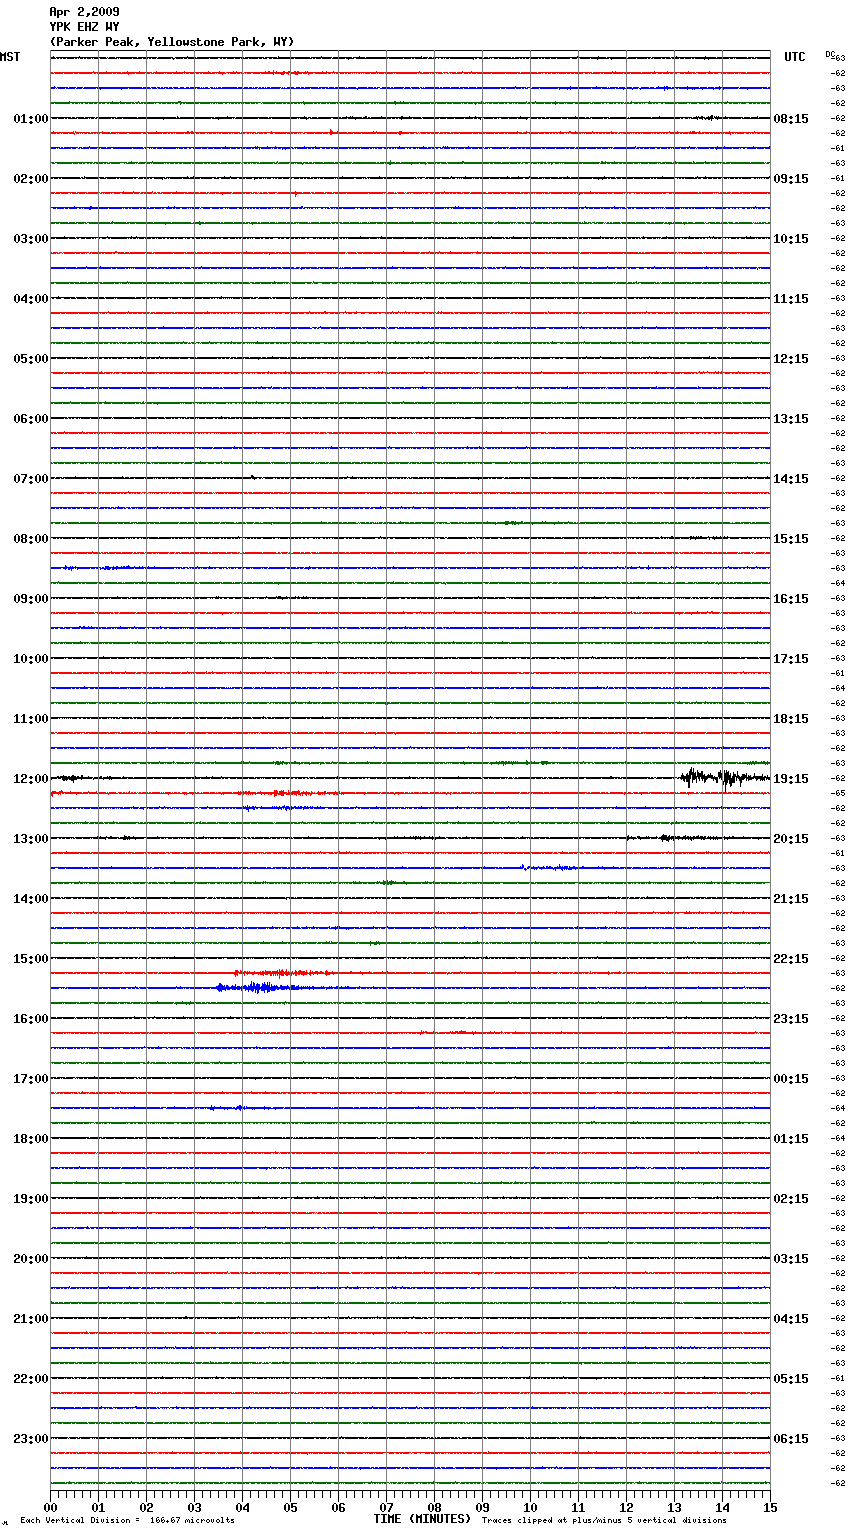Click the '02:00' MST time label
The height and width of the screenshot is (1534, 850).
point(31,179)
